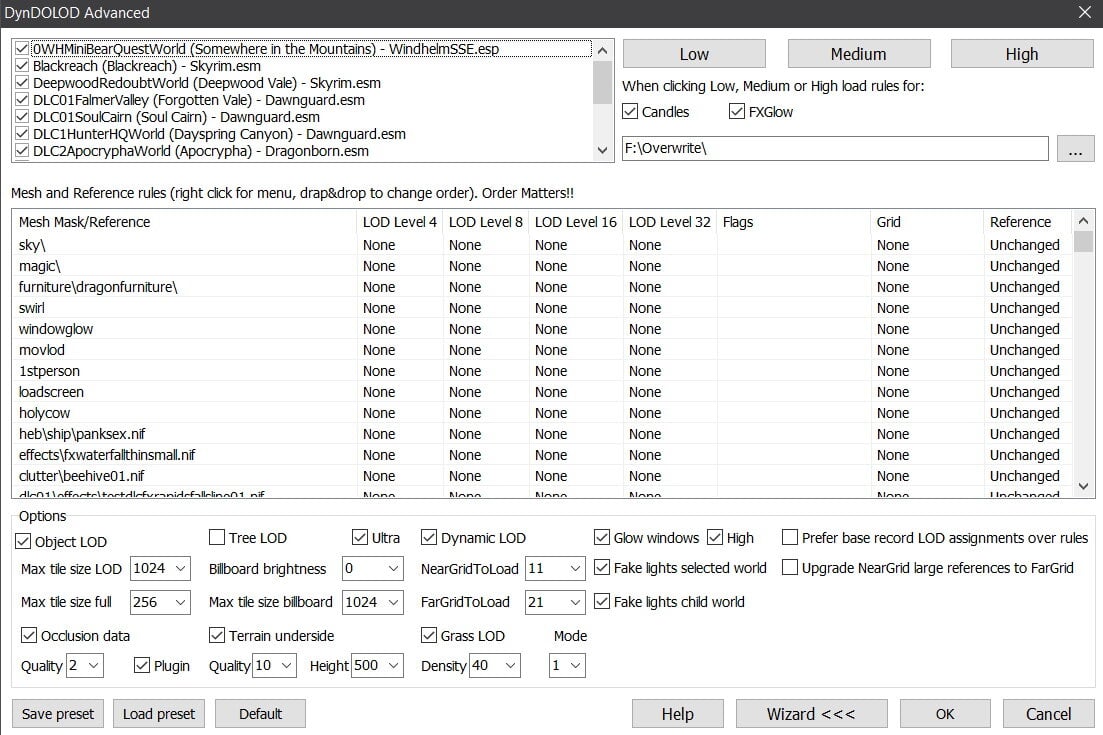
Task: Switch back with Wizard <<< button
Action: coord(811,714)
